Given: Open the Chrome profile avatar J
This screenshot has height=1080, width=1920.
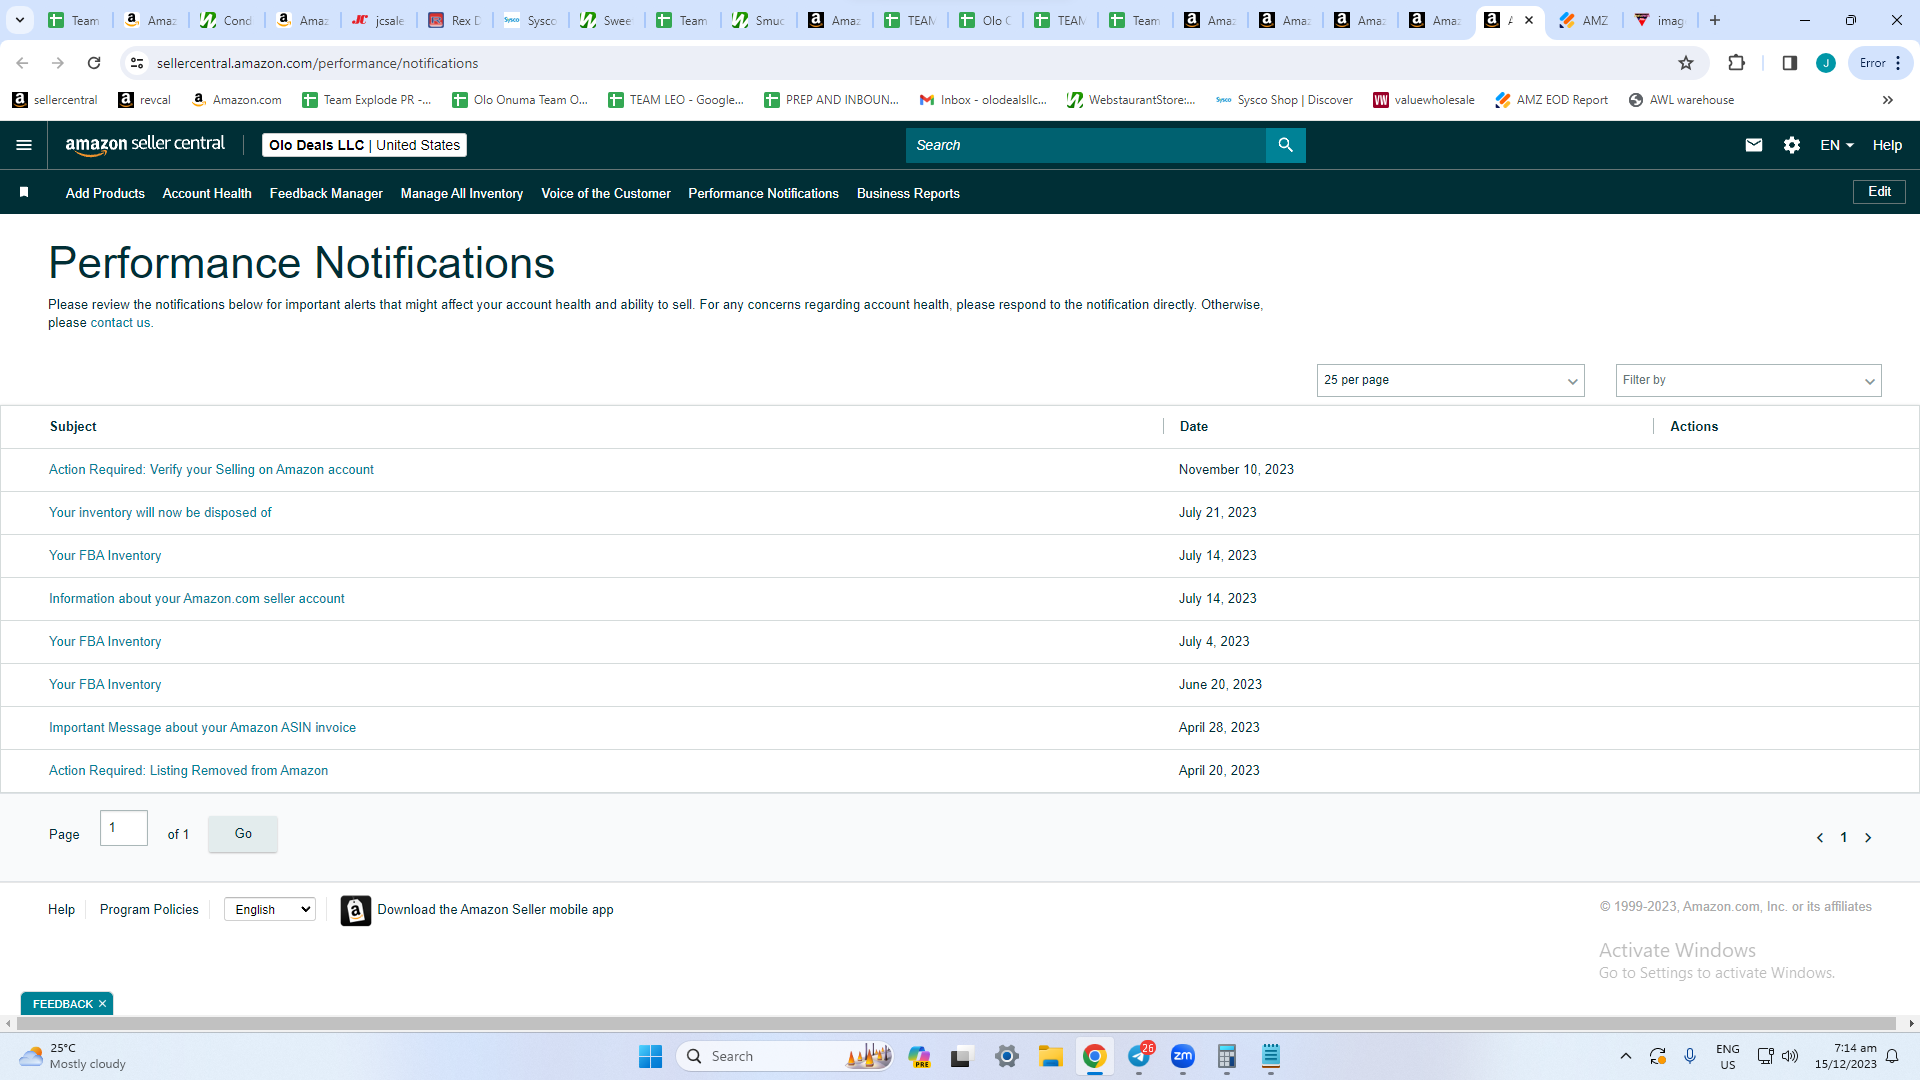Looking at the screenshot, I should [1826, 63].
